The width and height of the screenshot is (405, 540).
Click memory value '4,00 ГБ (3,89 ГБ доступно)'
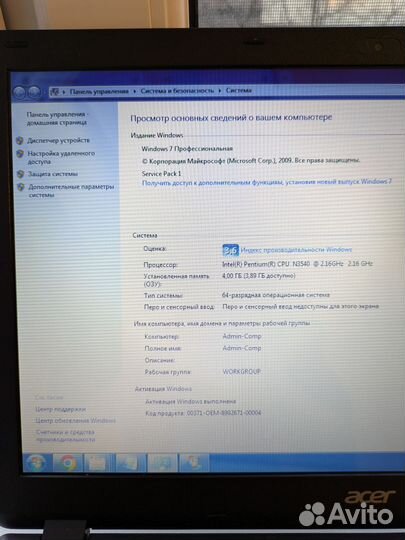259,276
